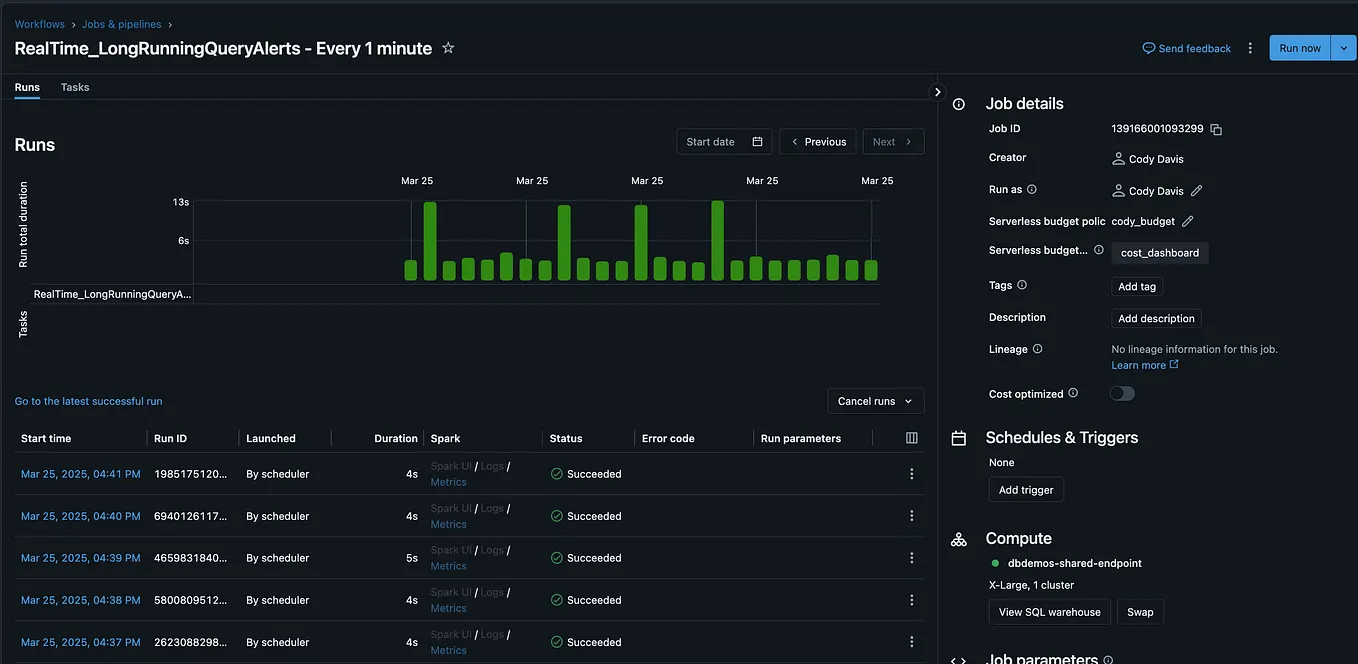
Task: Edit cody_budget policy with pencil icon
Action: point(1186,221)
